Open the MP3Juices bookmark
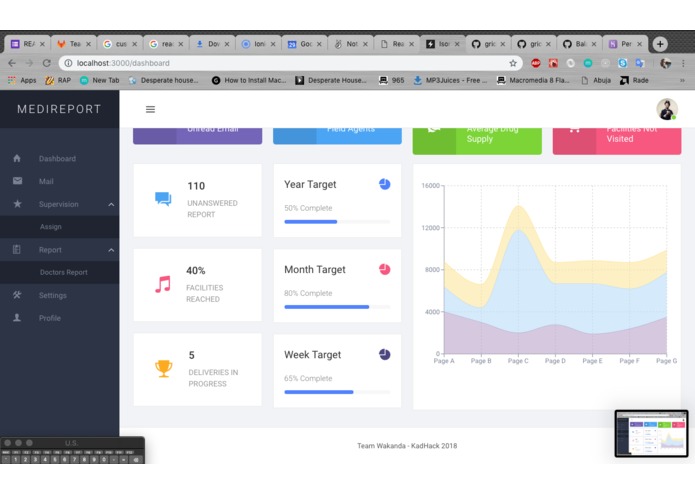This screenshot has width=695, height=494. pyautogui.click(x=450, y=80)
